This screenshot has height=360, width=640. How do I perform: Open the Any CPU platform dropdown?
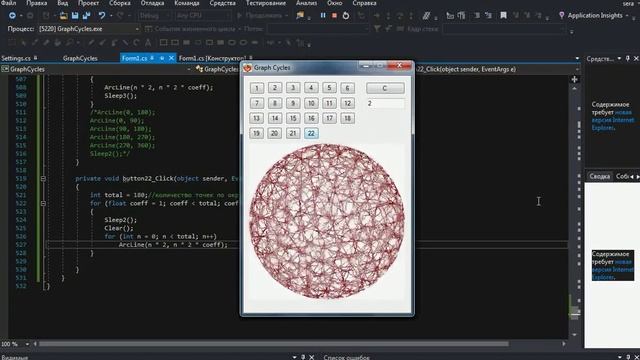[203, 16]
